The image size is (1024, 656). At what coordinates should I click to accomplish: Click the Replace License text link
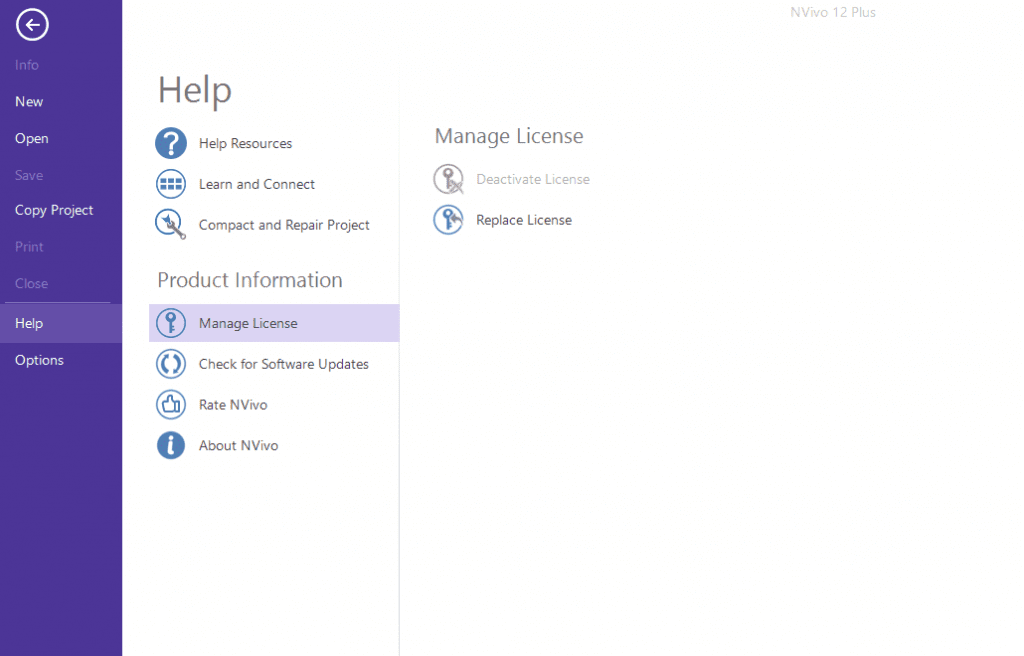point(524,220)
